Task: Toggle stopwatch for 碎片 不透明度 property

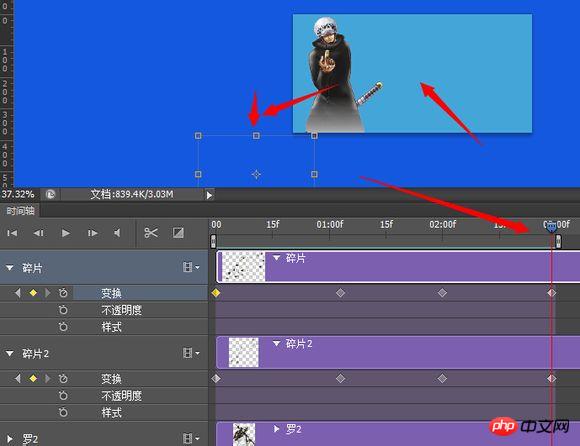Action: tap(63, 310)
